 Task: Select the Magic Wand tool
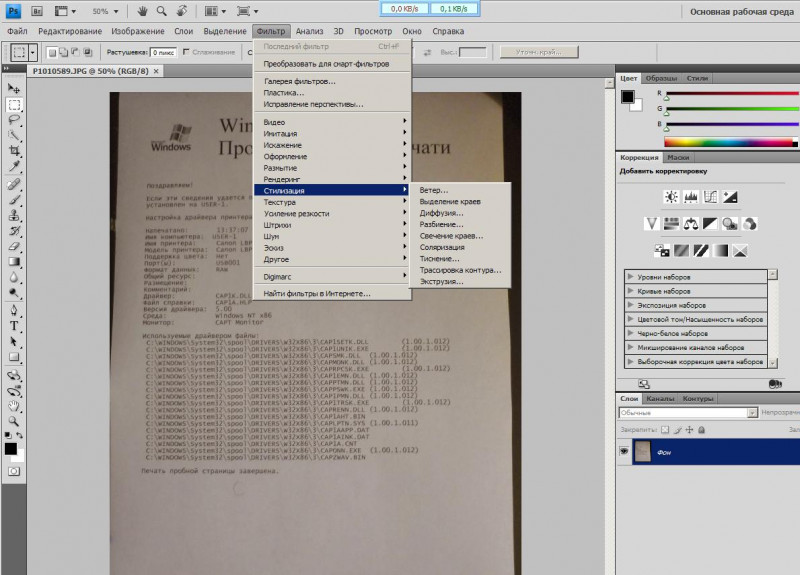pos(14,136)
